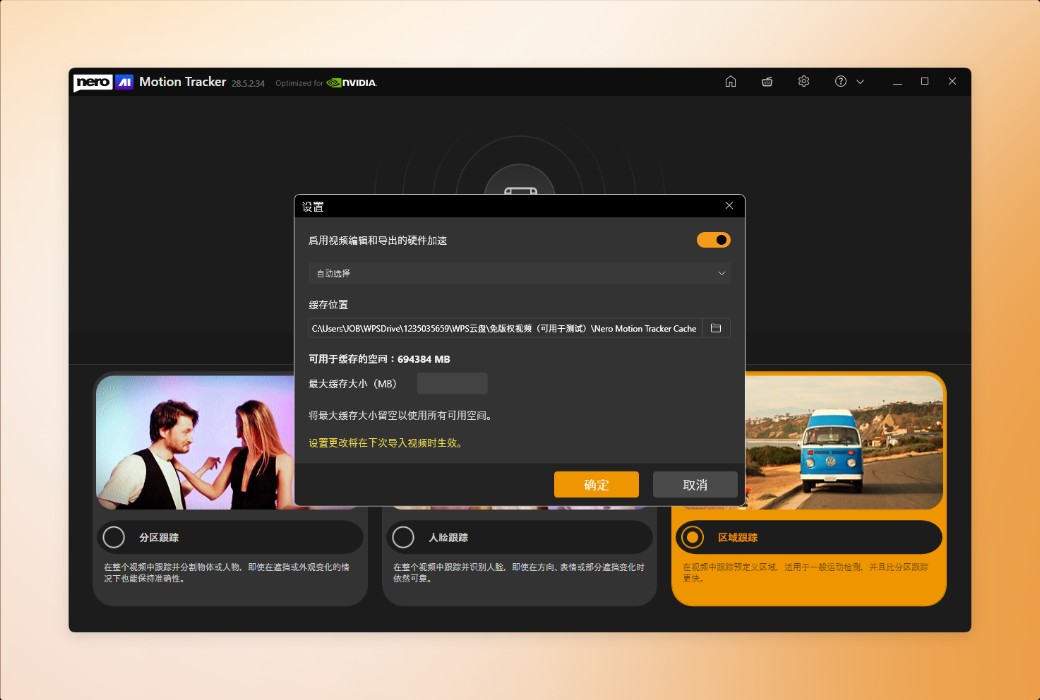Open the 自动选择 hardware dropdown
This screenshot has width=1040, height=700.
click(519, 272)
